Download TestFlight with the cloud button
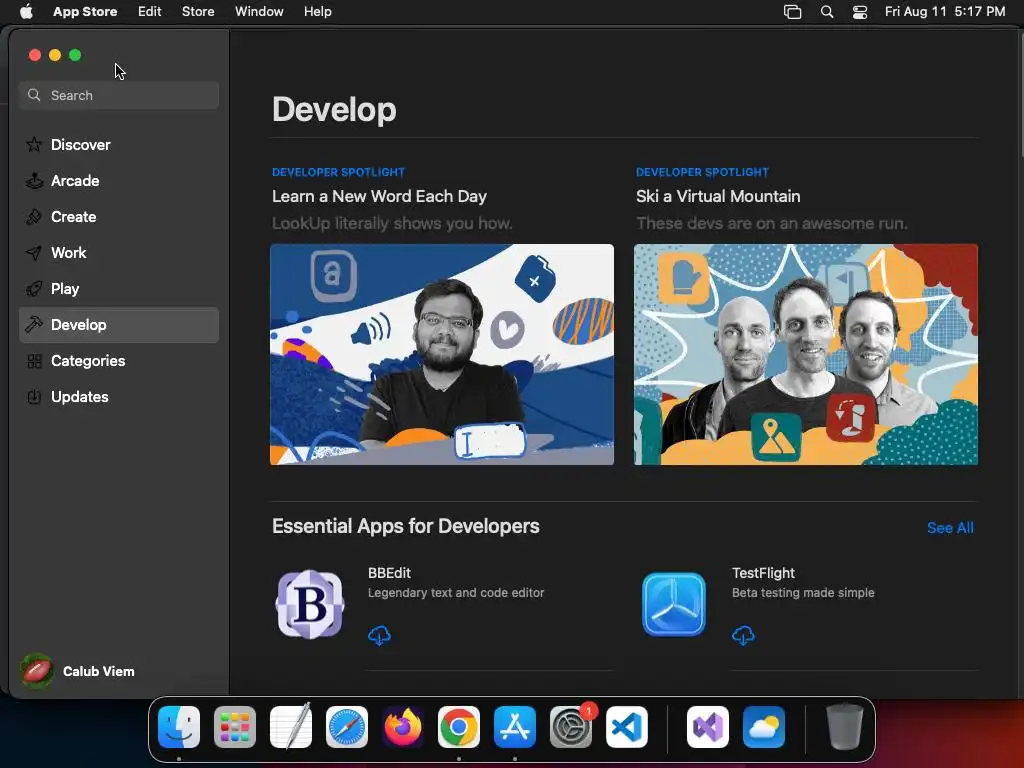This screenshot has height=768, width=1024. coord(743,635)
